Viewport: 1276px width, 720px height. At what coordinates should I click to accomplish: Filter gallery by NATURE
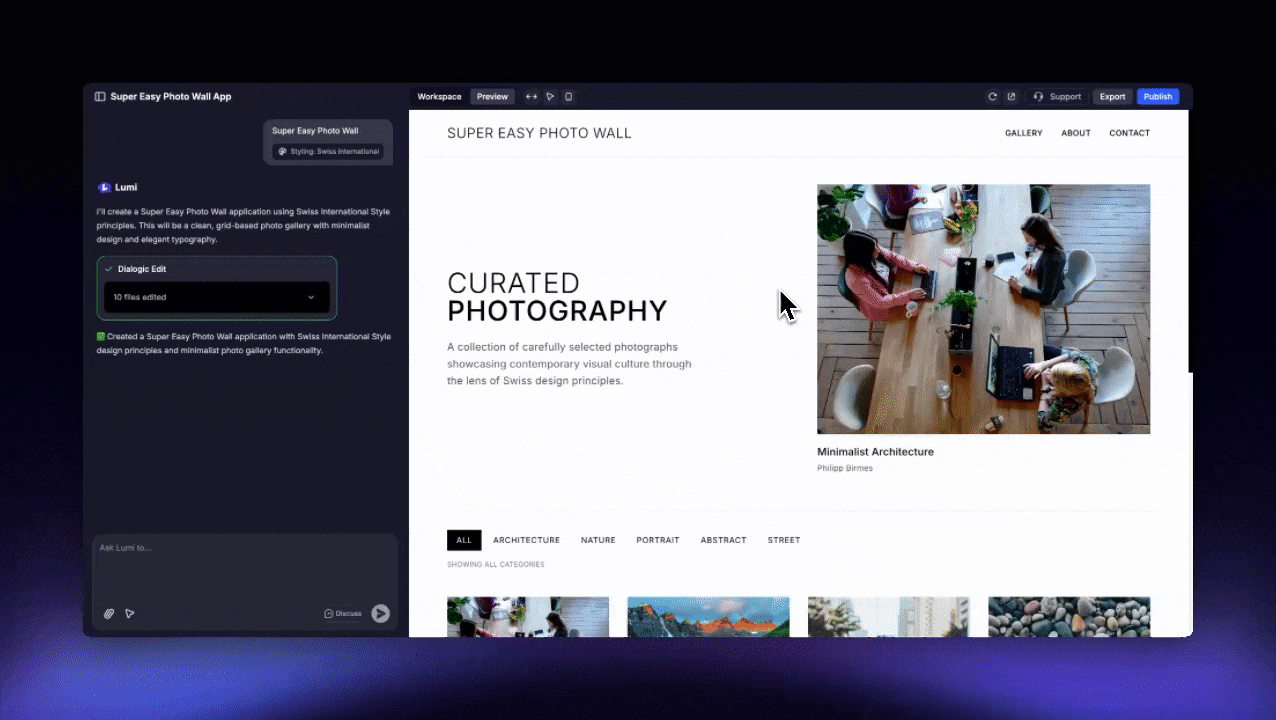[598, 540]
